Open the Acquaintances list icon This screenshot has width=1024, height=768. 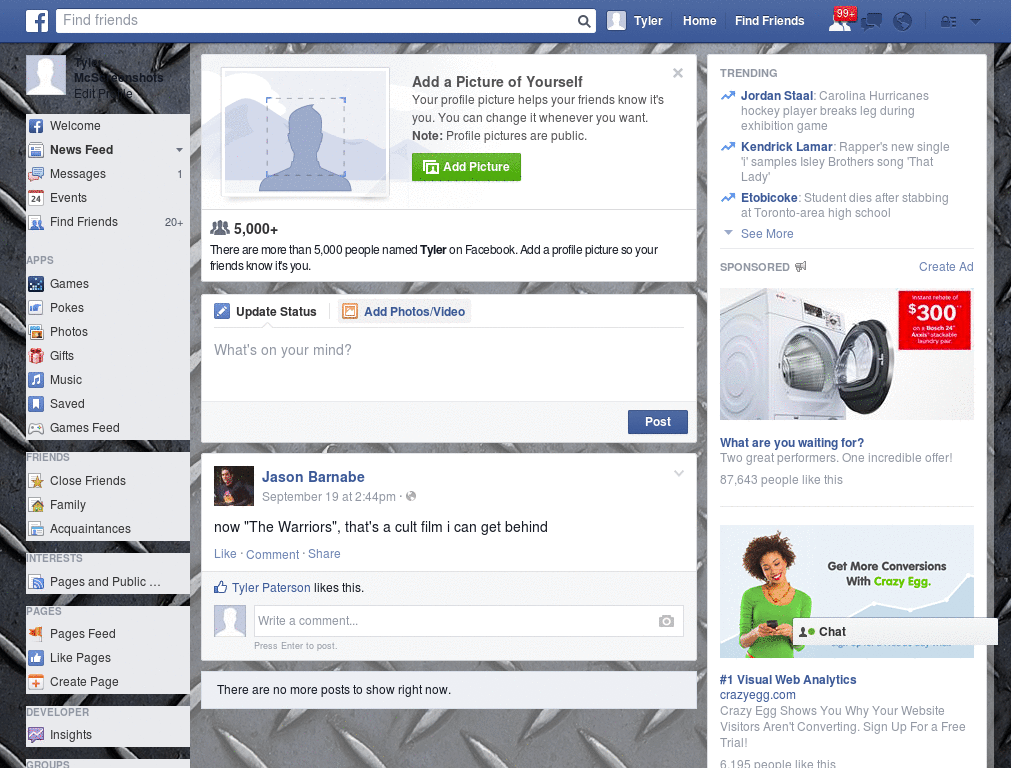point(37,529)
